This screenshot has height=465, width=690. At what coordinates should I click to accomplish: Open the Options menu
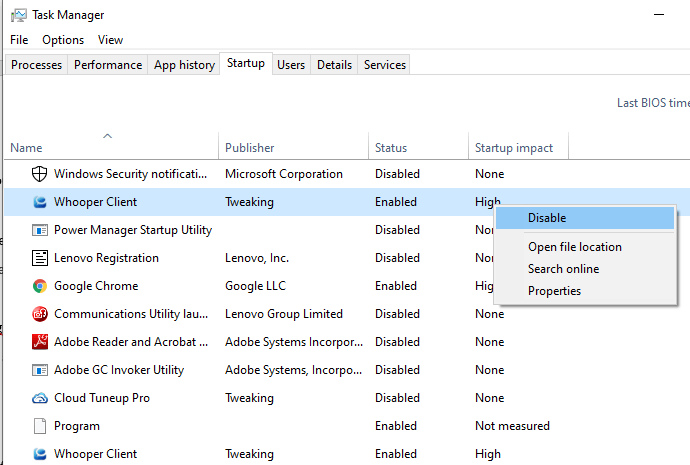[63, 40]
